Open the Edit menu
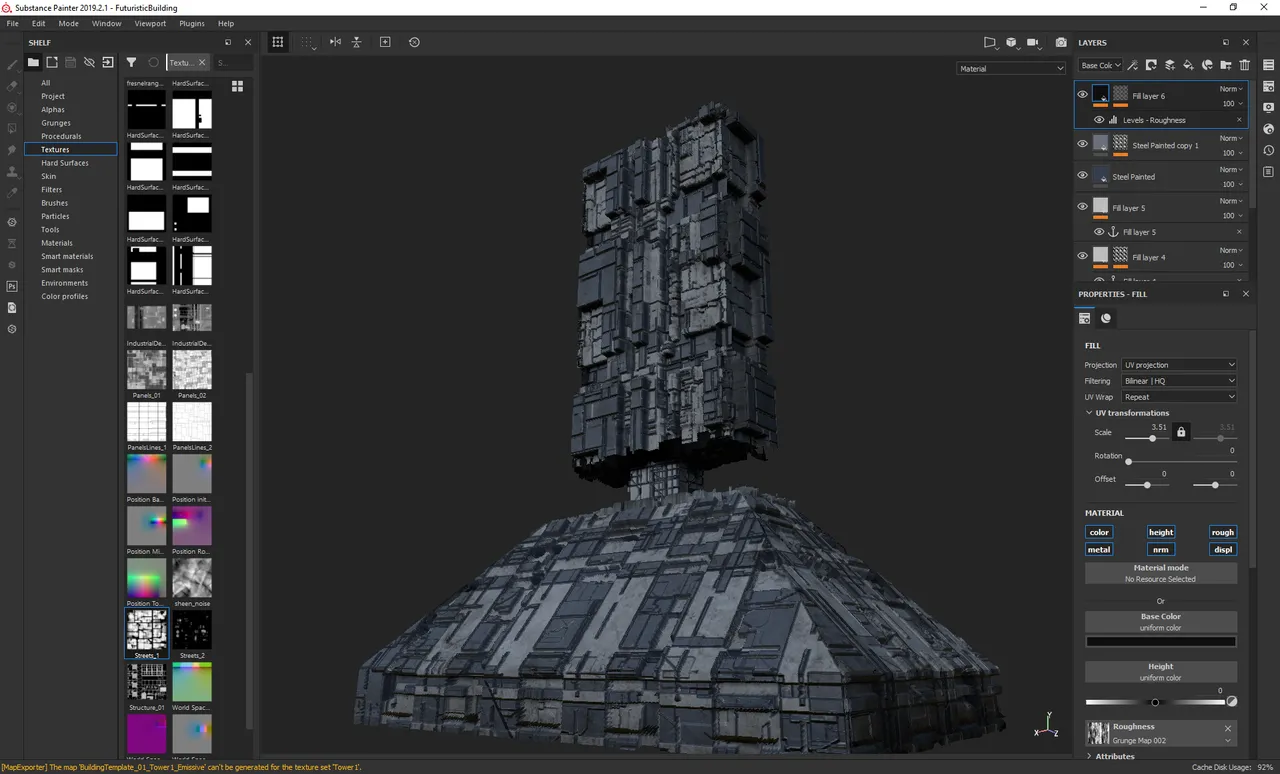The height and width of the screenshot is (774, 1280). tap(38, 23)
